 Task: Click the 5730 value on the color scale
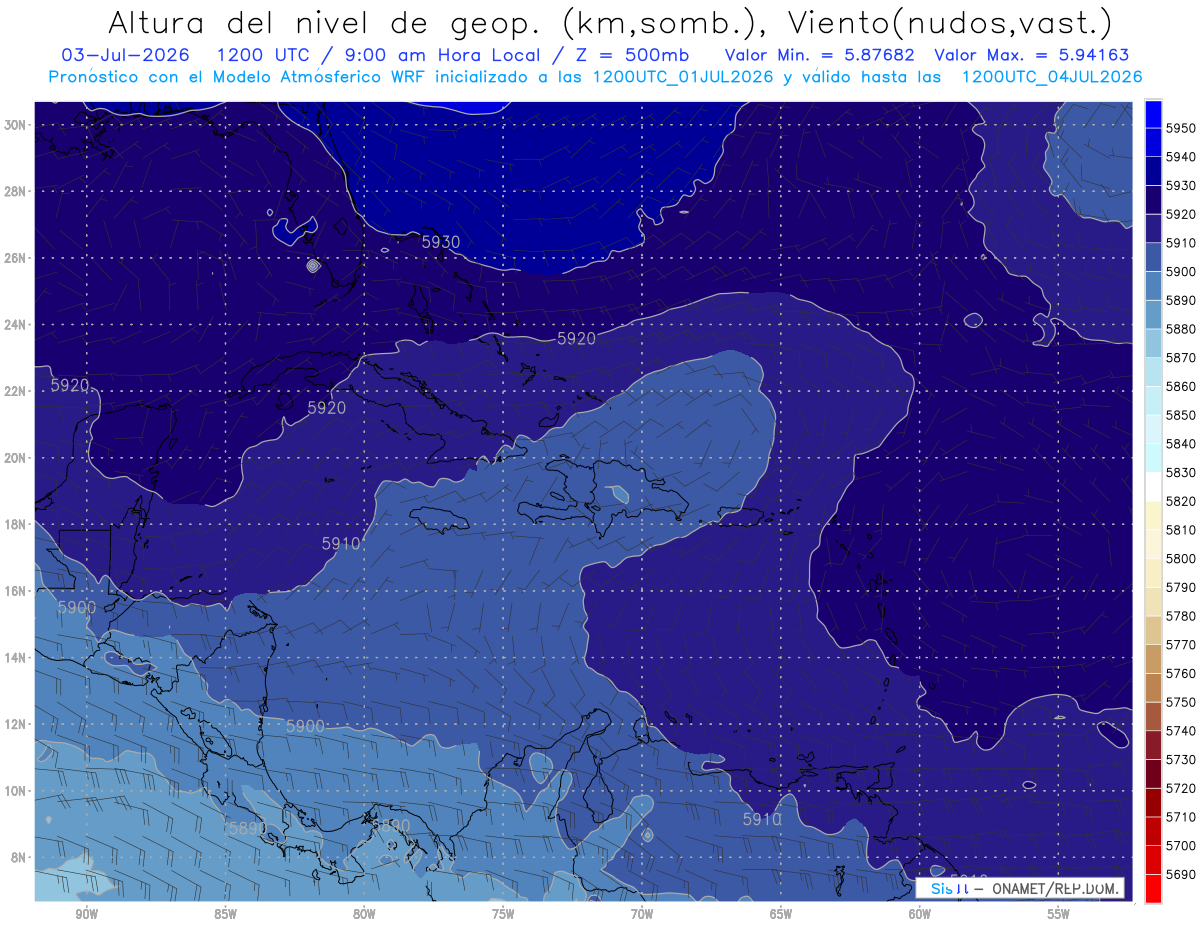(1181, 759)
